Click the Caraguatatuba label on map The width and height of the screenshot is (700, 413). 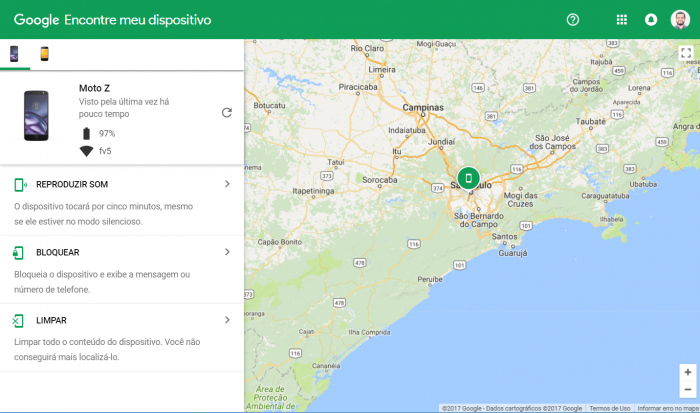pos(605,196)
